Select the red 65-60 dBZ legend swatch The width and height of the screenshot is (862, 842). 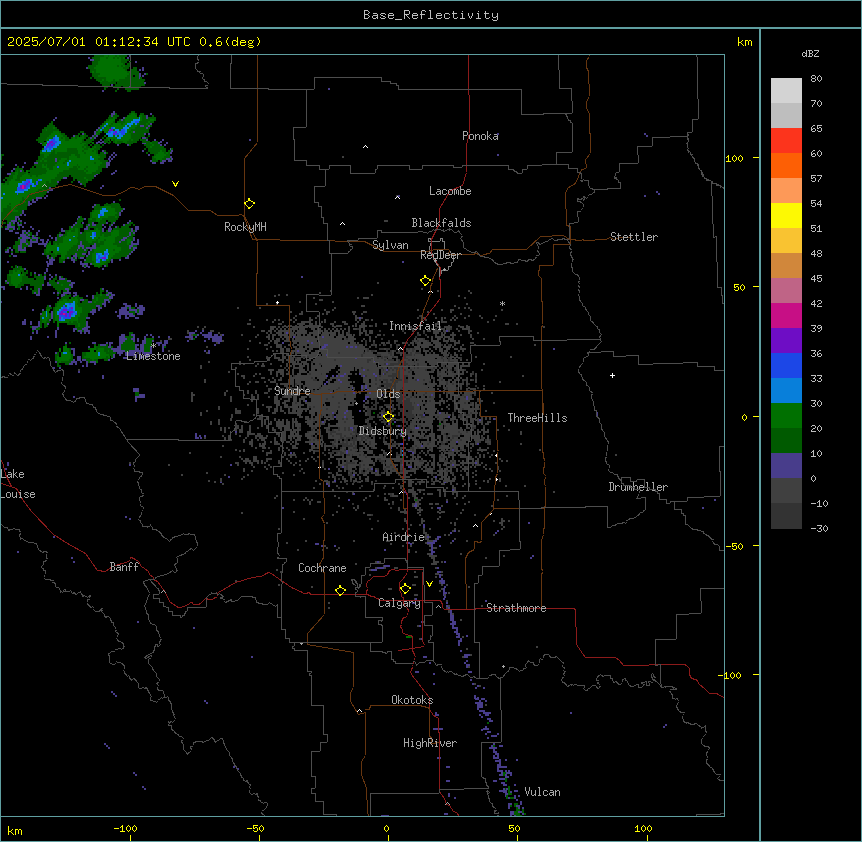(786, 141)
